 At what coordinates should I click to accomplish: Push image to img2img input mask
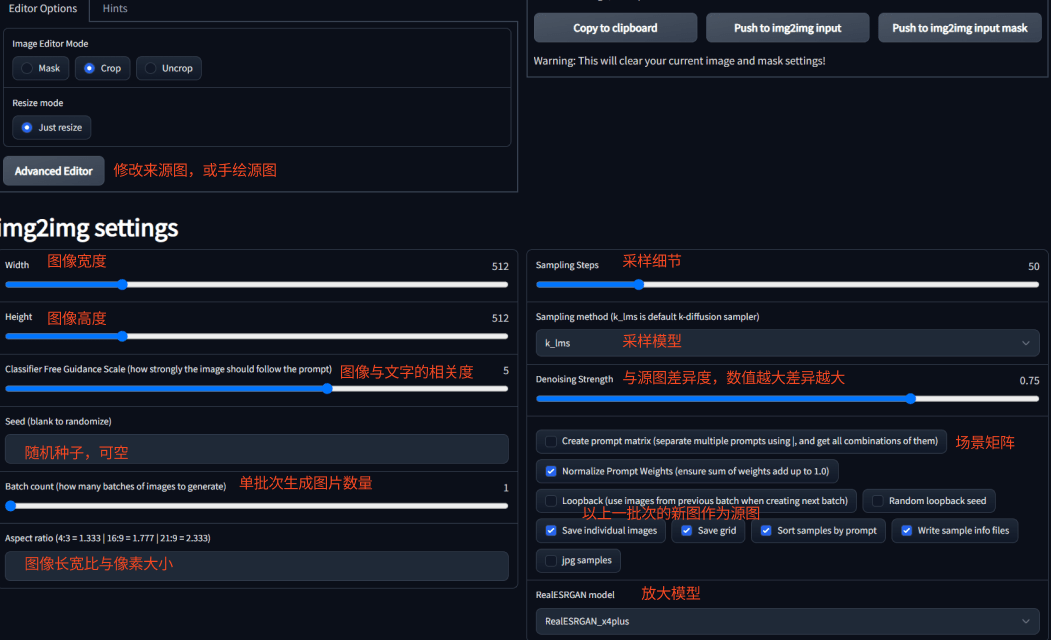click(x=959, y=27)
